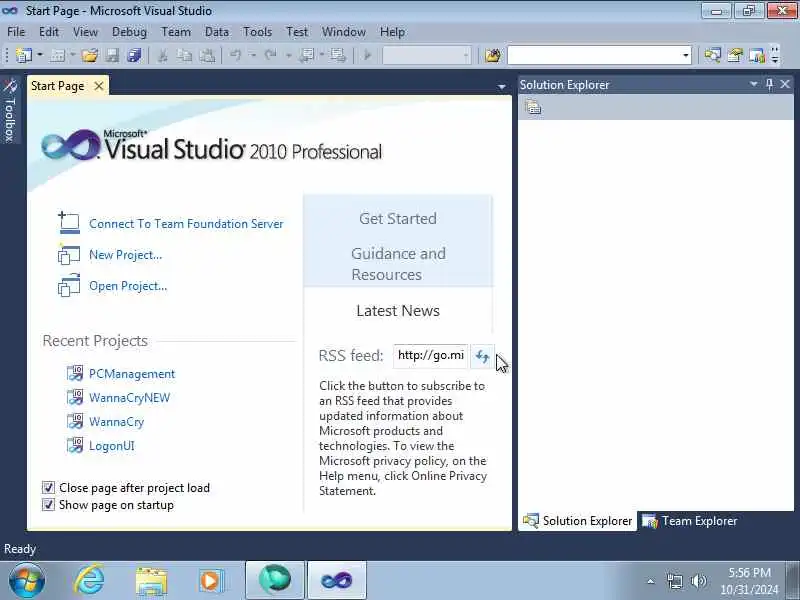Screen dimensions: 800x600
Task: Click the New Project toolbar icon
Action: click(x=24, y=55)
